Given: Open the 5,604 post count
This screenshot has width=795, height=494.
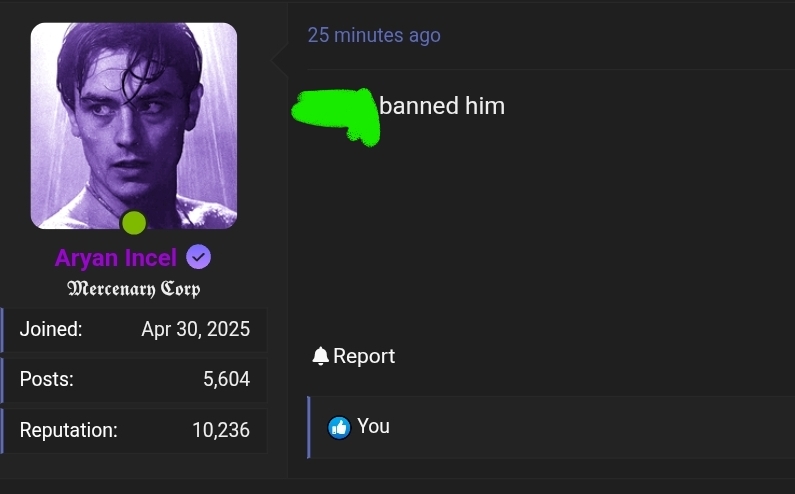Looking at the screenshot, I should (227, 379).
